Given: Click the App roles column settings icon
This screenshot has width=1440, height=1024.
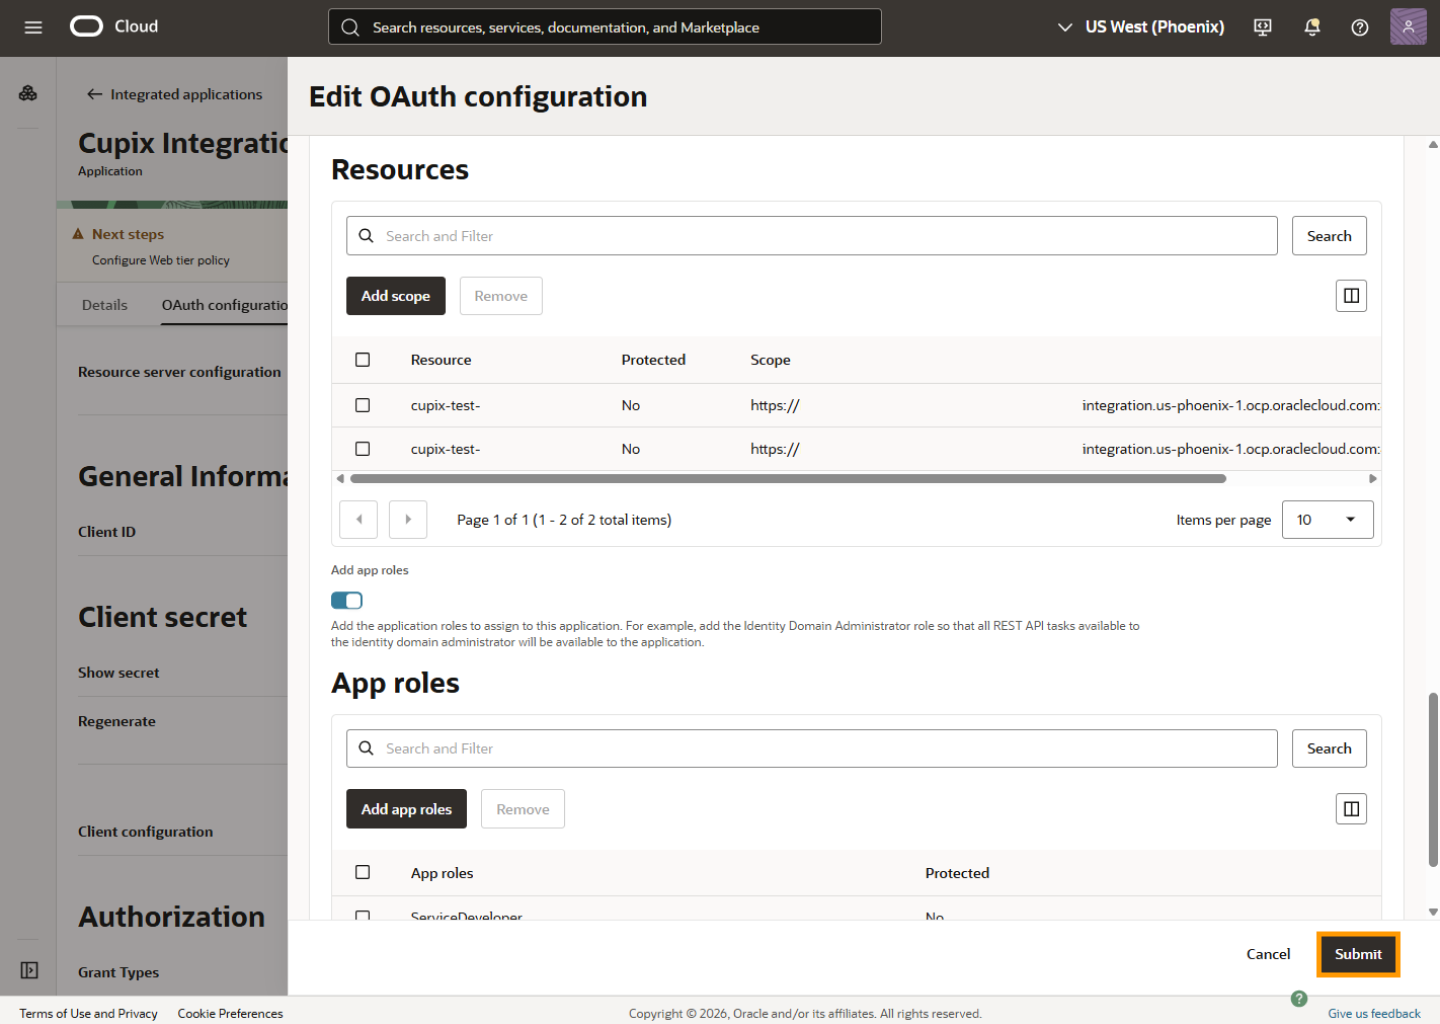Looking at the screenshot, I should (1351, 809).
